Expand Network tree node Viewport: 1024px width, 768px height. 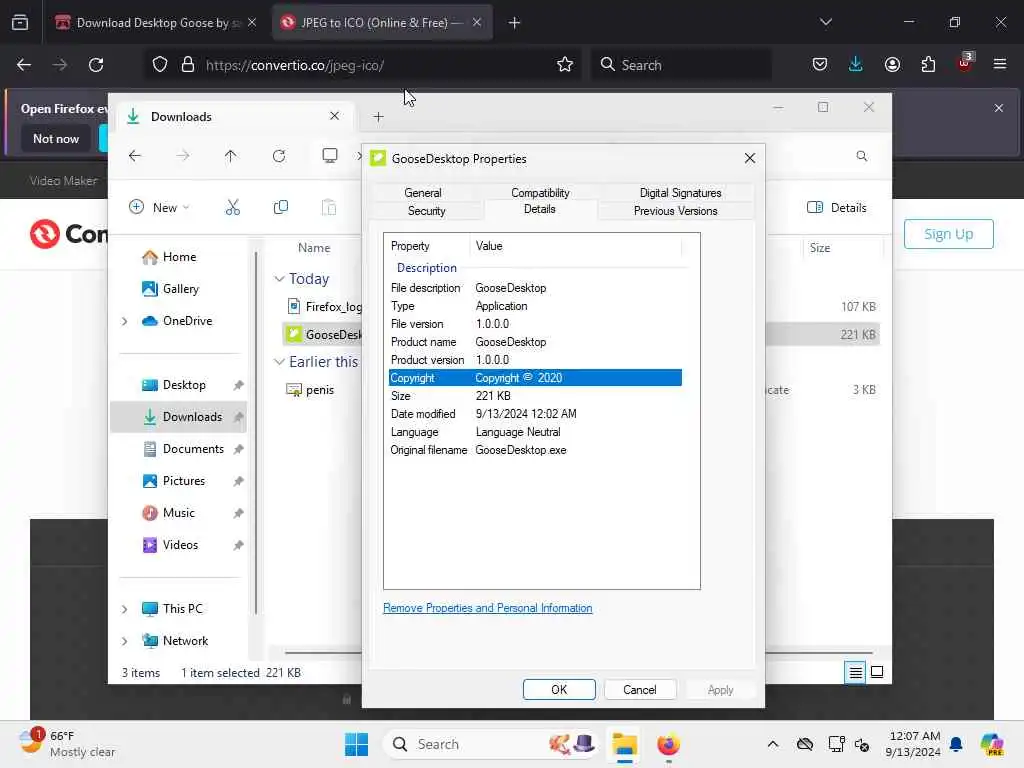(x=125, y=641)
